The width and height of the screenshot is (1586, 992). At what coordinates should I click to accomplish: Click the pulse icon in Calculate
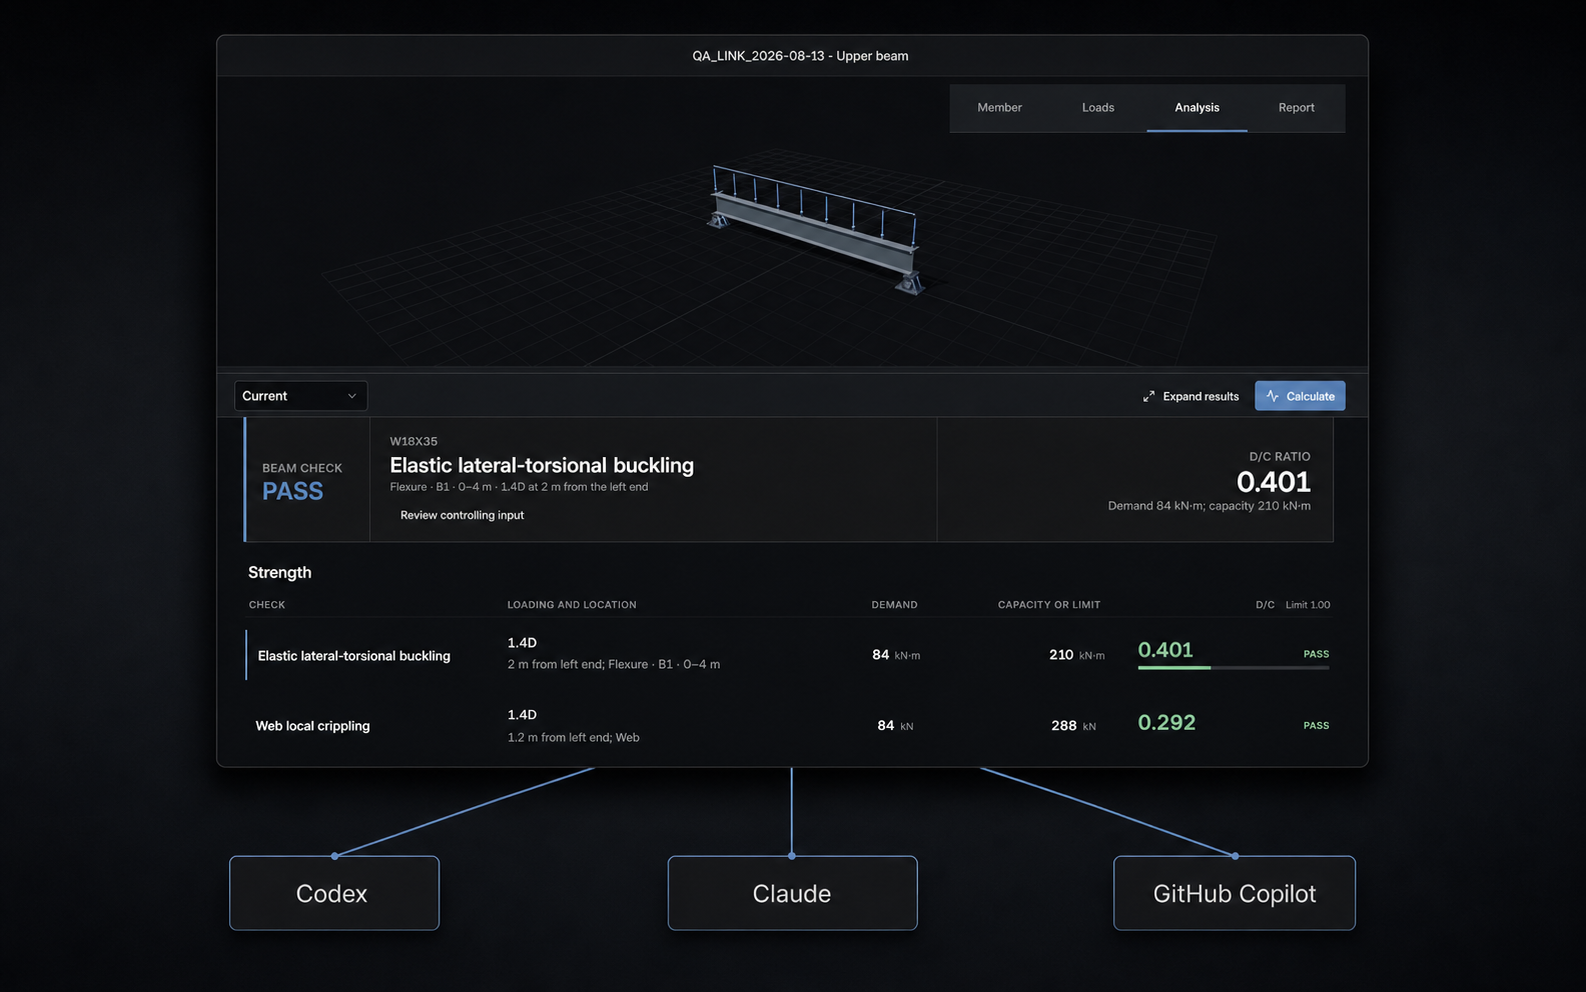click(x=1272, y=396)
